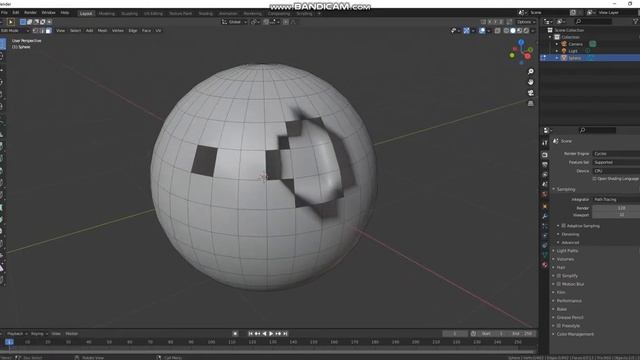Open the Tool properties tab icon
The image size is (640, 360).
[545, 143]
